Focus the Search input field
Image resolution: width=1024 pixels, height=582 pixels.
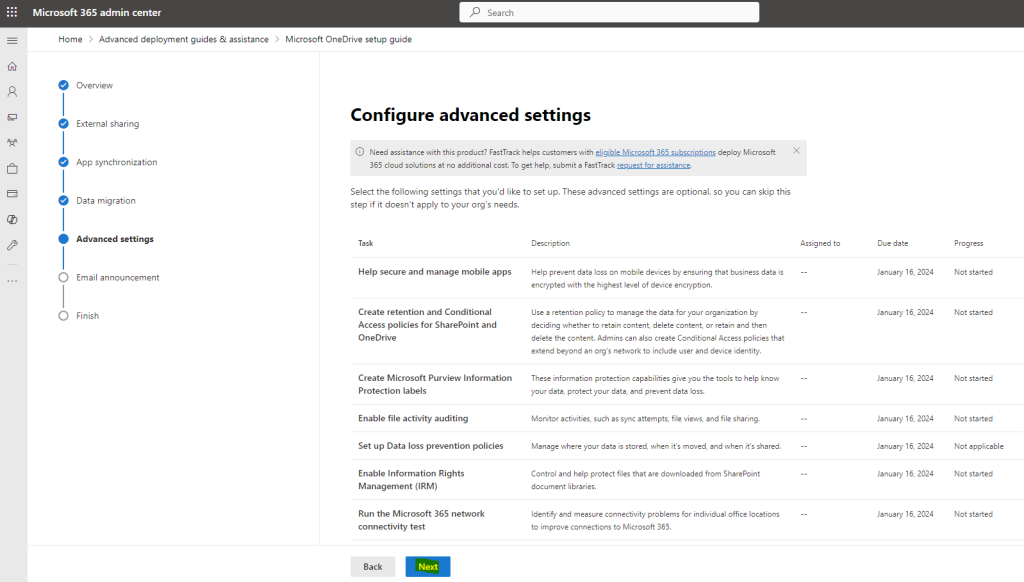point(609,12)
